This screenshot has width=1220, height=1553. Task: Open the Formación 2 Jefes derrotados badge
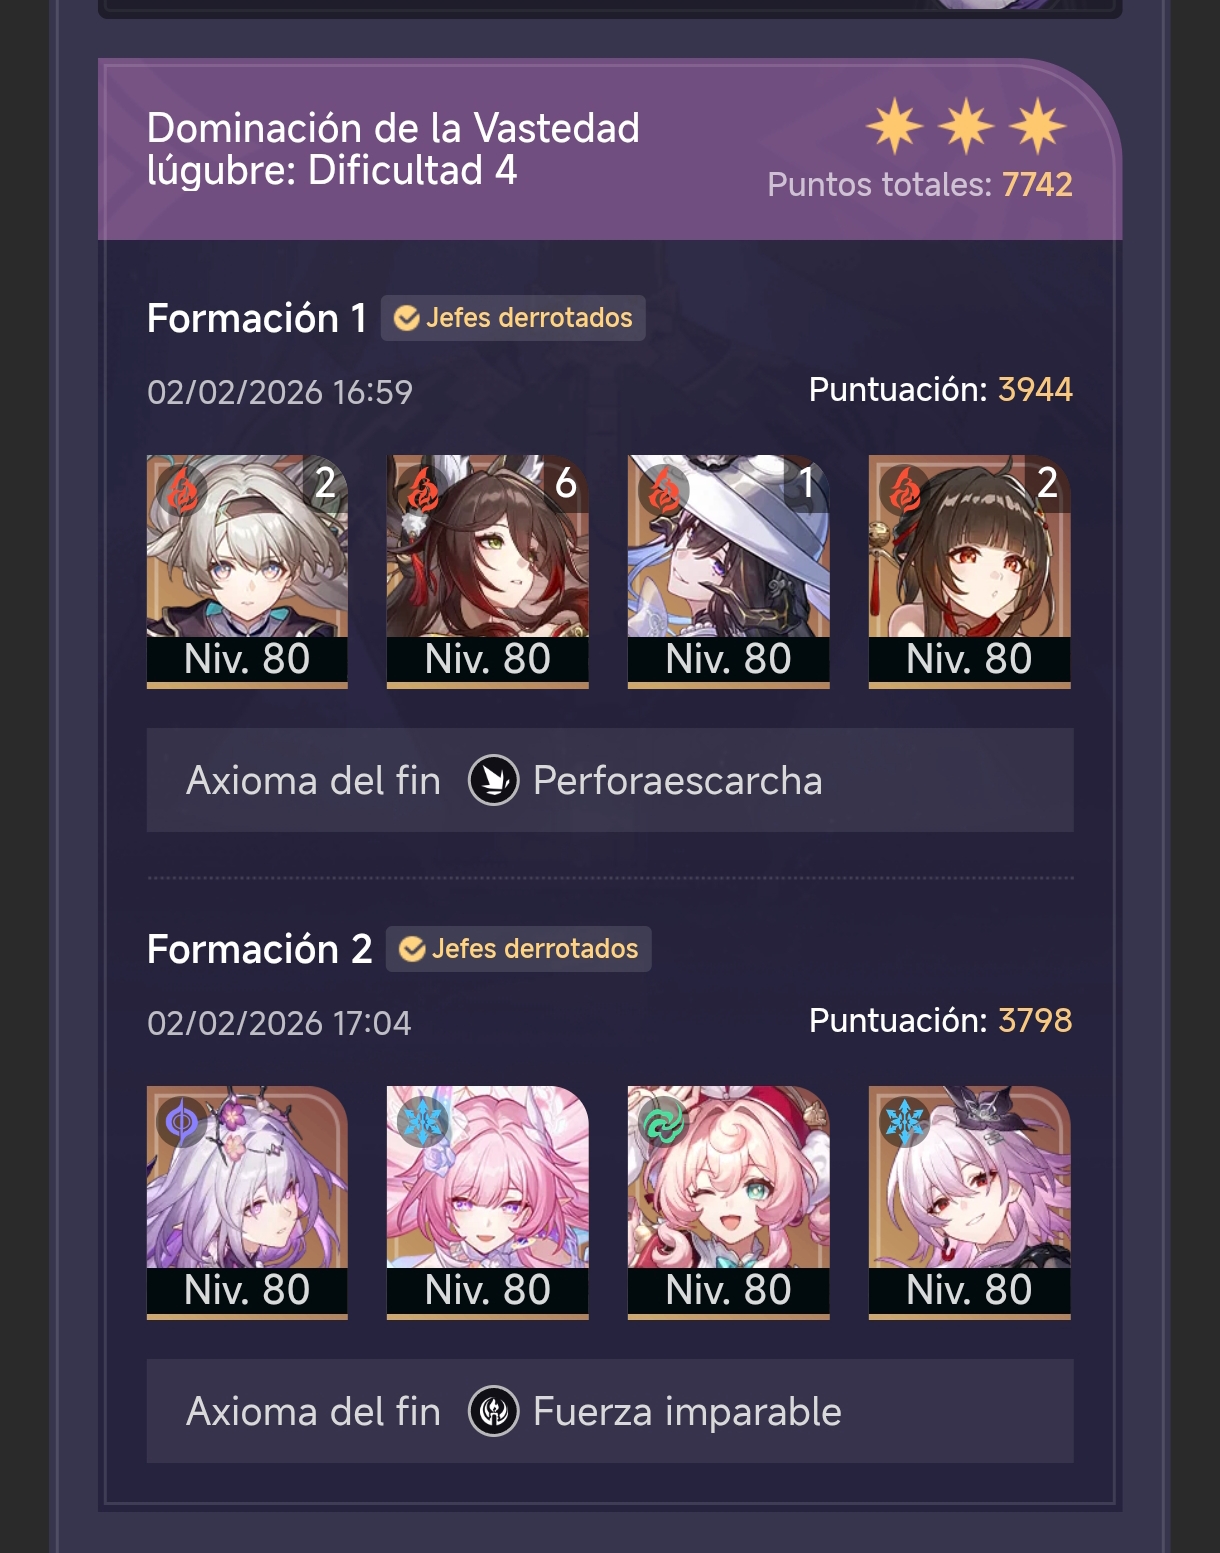coord(519,949)
